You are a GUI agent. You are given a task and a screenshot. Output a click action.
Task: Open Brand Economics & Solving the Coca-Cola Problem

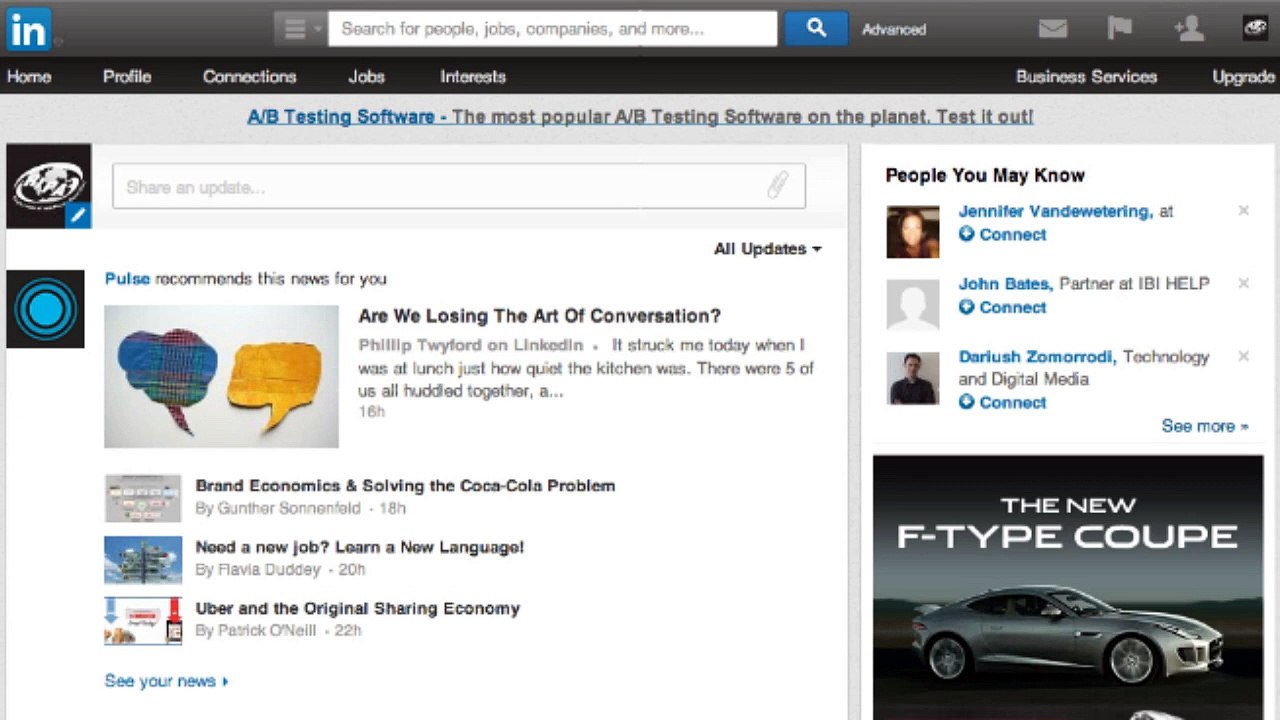tap(405, 486)
